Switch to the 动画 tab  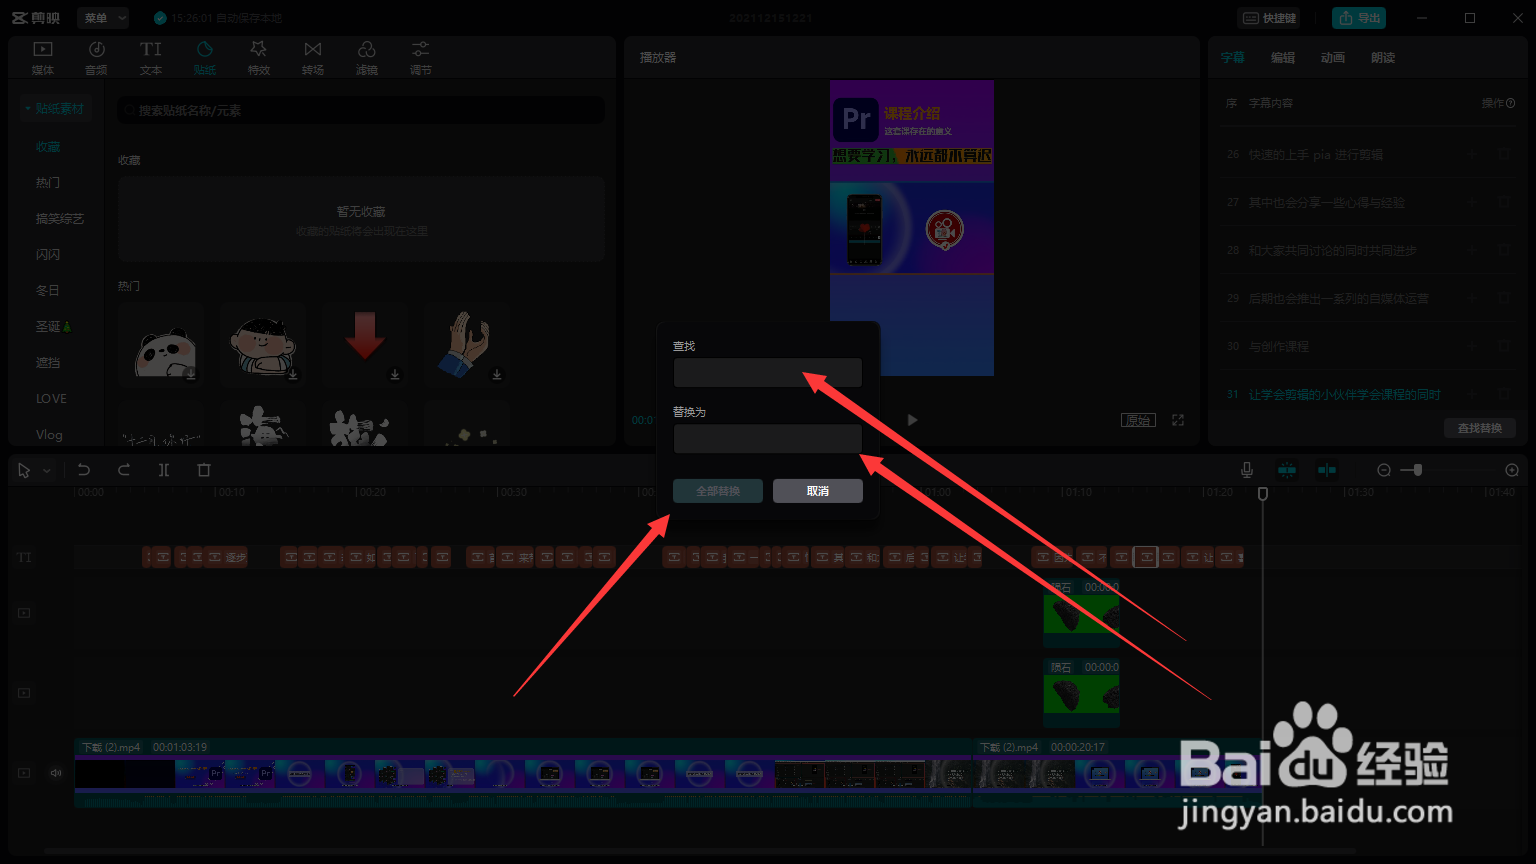[x=1333, y=58]
